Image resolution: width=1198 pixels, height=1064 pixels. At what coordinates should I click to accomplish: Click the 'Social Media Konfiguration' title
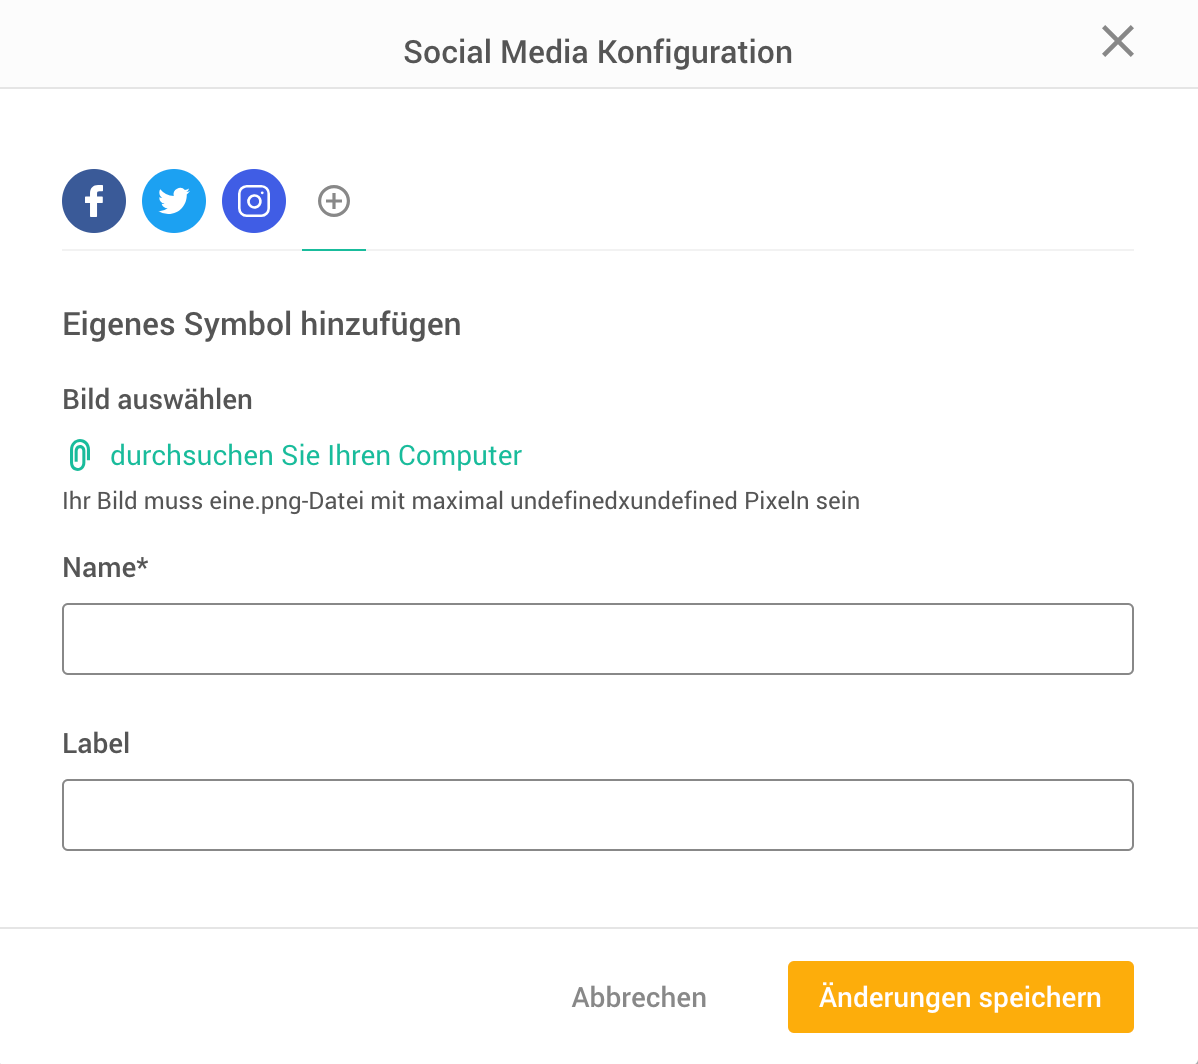(598, 52)
